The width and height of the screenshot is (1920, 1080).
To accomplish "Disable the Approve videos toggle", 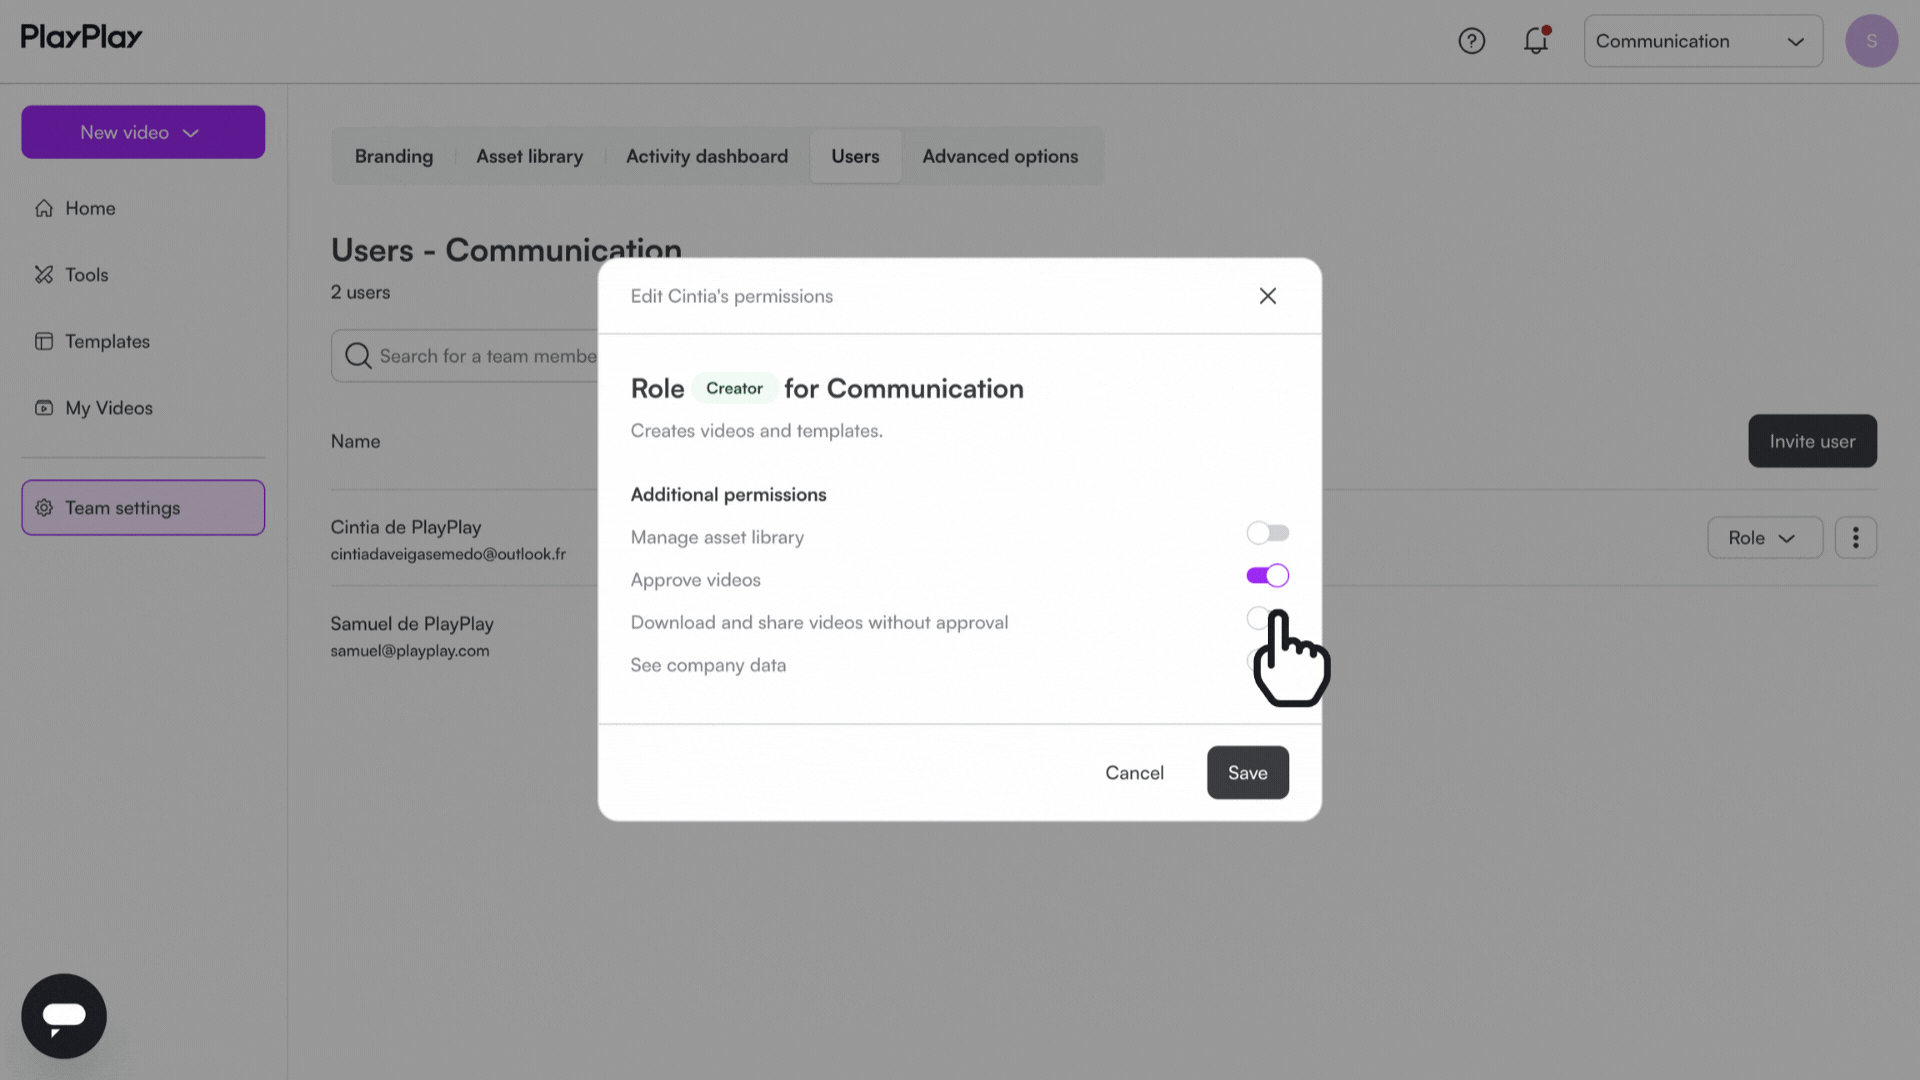I will coord(1267,576).
